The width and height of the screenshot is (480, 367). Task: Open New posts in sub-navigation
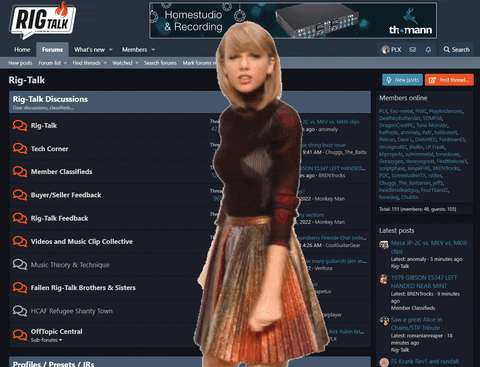point(20,63)
